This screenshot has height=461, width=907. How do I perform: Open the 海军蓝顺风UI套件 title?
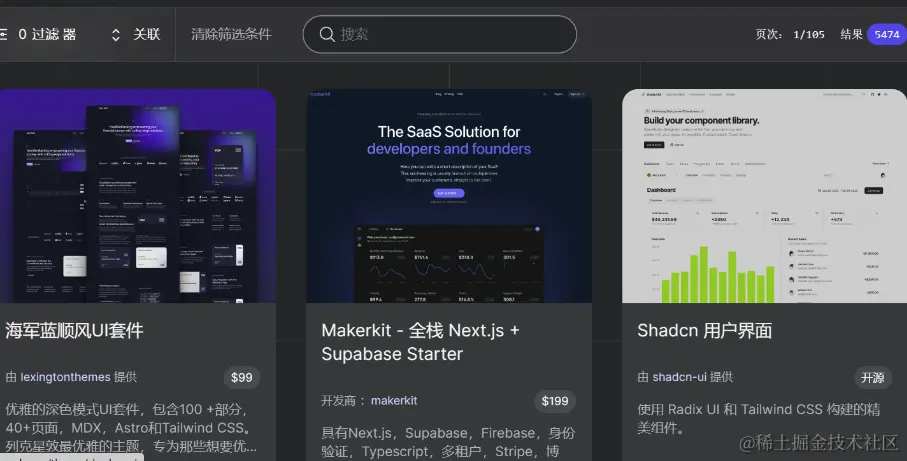pos(74,331)
